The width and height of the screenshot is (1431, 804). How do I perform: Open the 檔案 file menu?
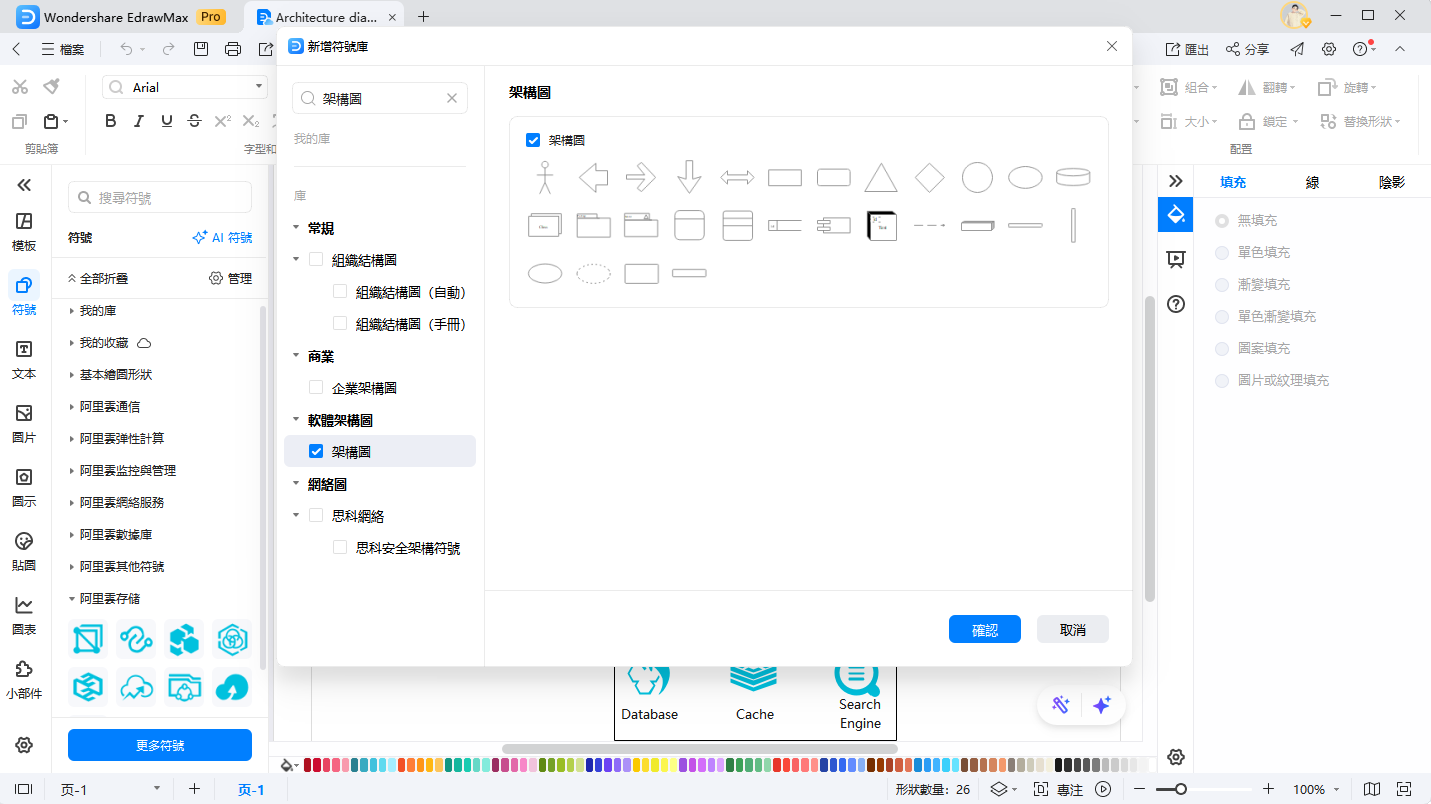(x=62, y=49)
